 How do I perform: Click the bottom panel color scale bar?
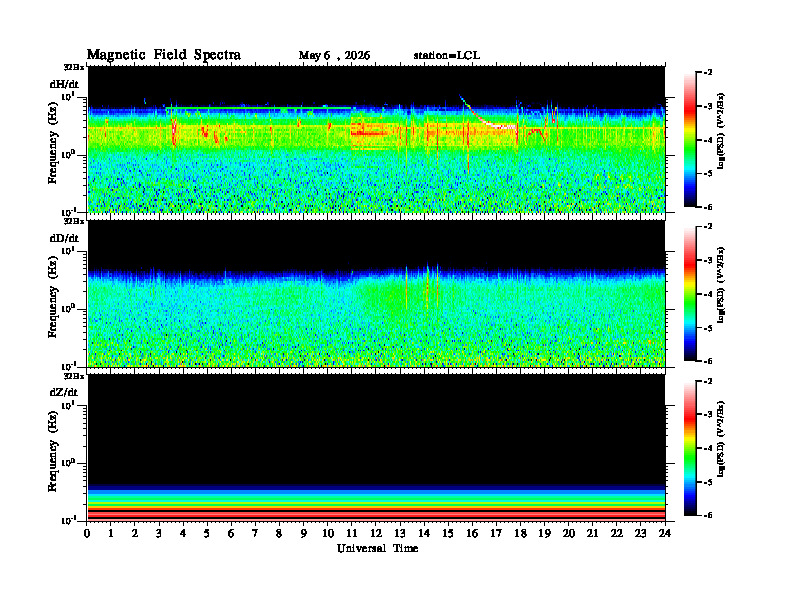coord(689,448)
